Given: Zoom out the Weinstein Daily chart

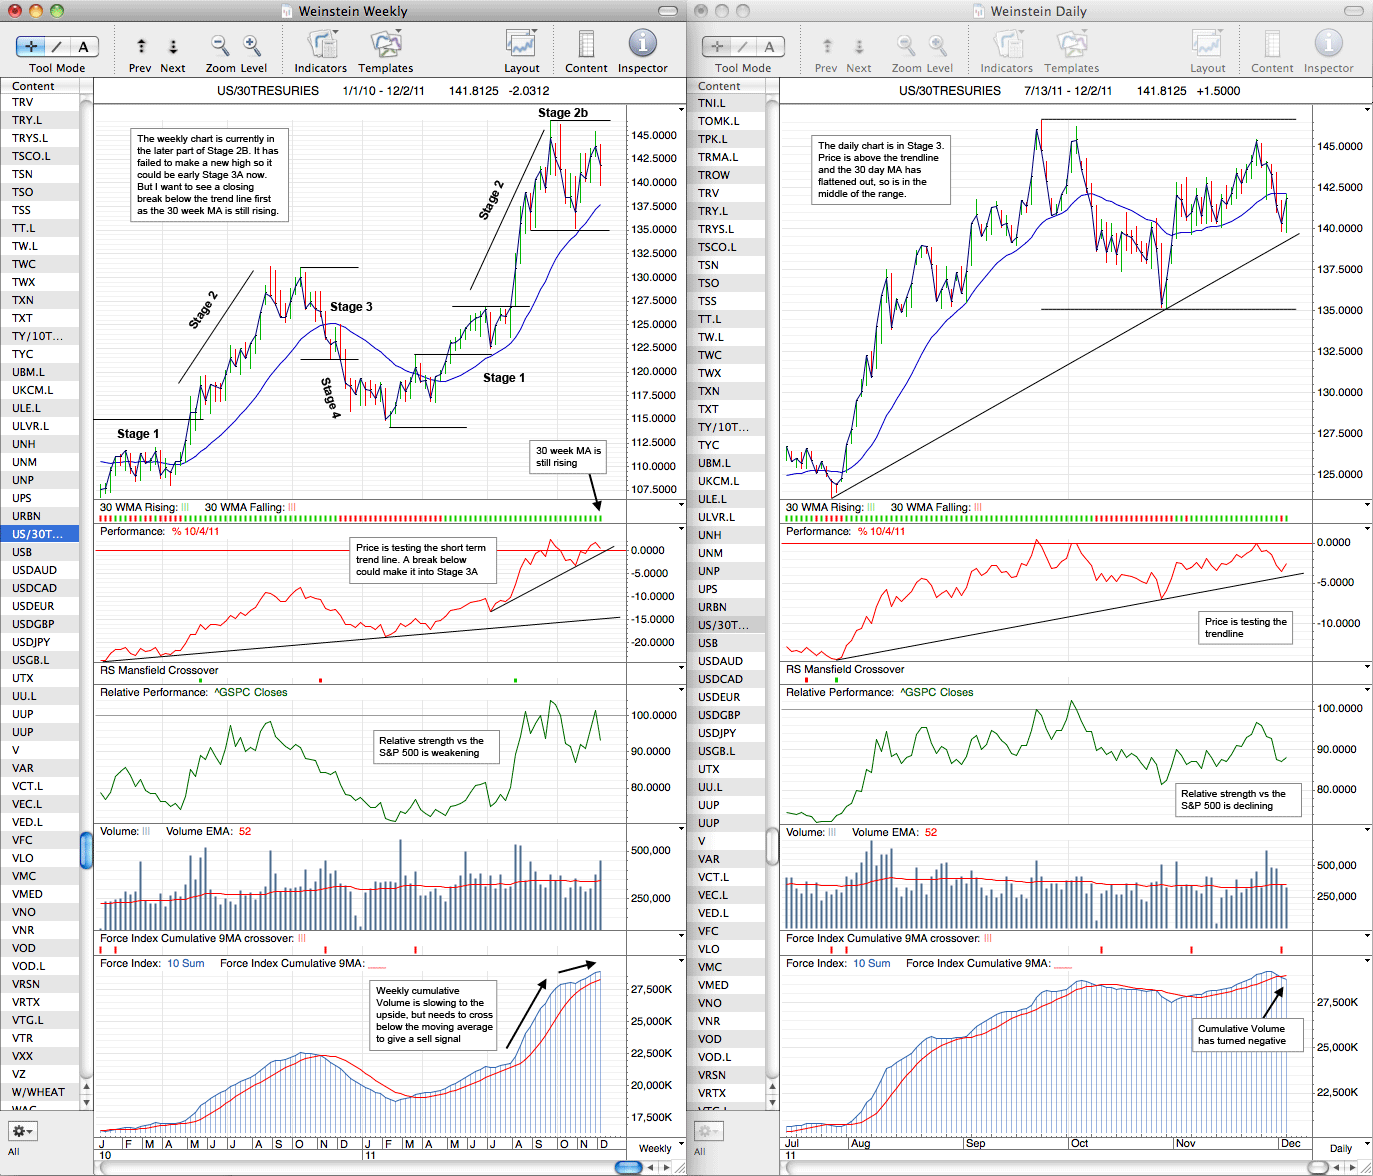Looking at the screenshot, I should pyautogui.click(x=905, y=45).
